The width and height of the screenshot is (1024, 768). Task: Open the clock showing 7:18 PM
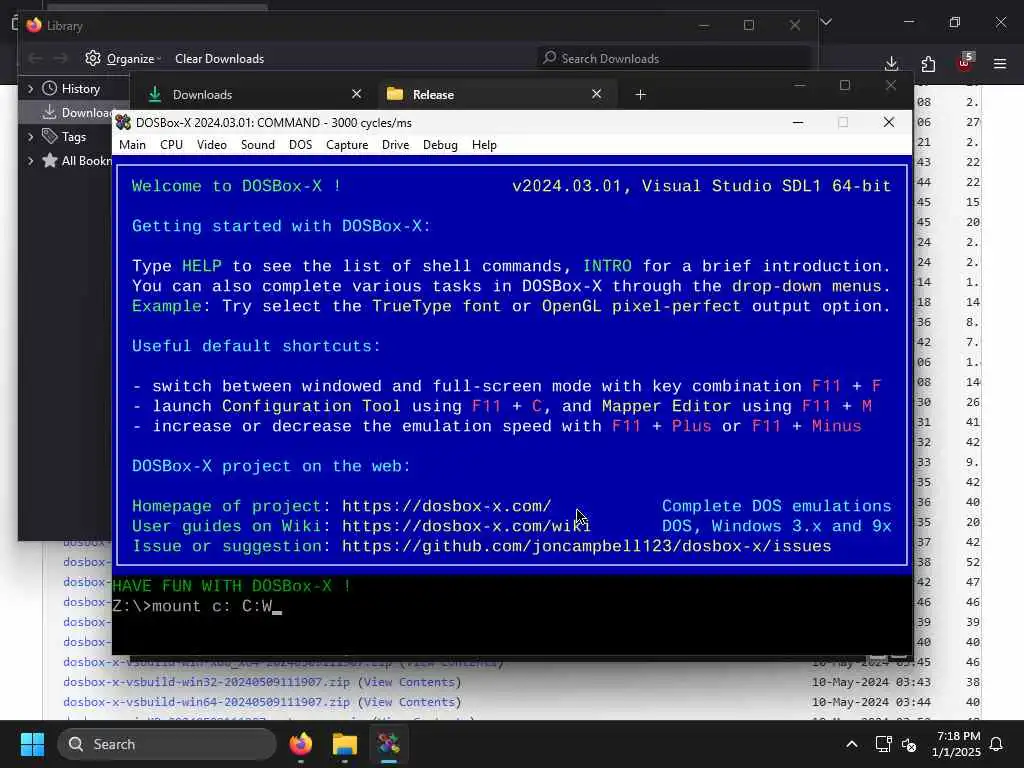click(957, 744)
